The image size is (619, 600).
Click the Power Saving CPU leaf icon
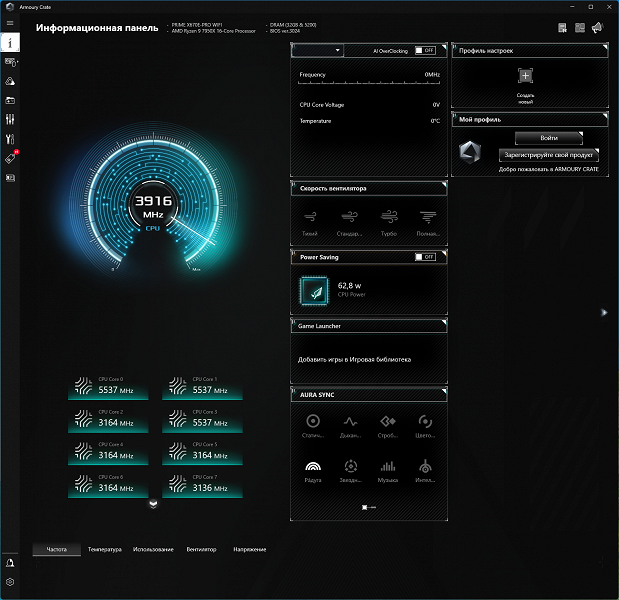pos(314,291)
